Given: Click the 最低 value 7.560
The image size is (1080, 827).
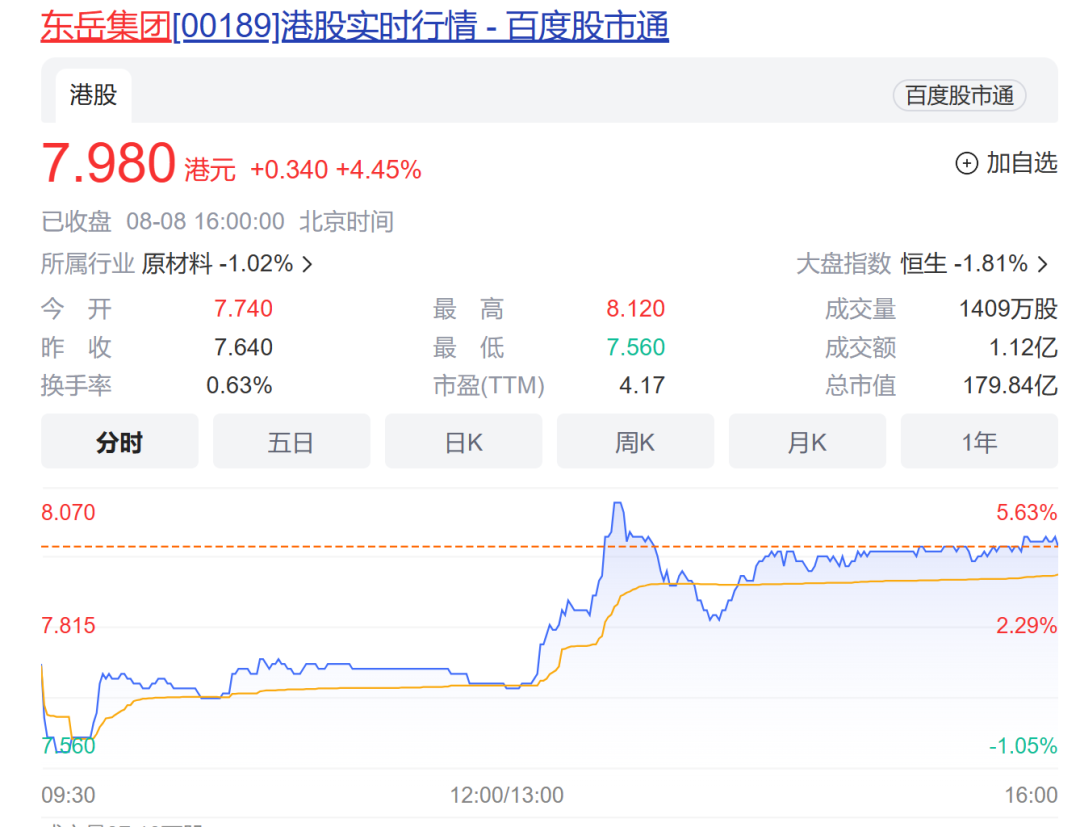Looking at the screenshot, I should tap(635, 347).
